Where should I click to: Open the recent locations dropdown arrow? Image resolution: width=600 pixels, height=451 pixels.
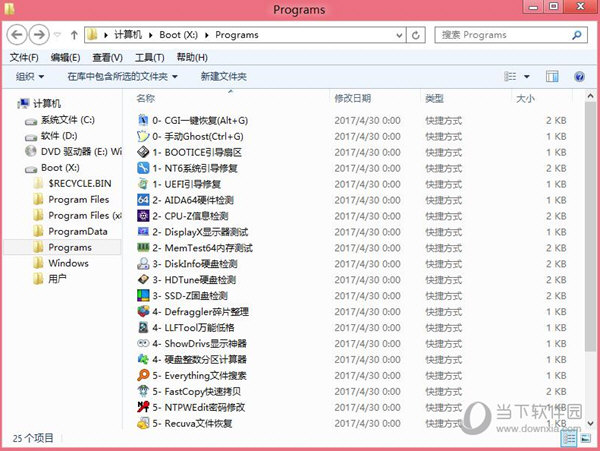coord(57,35)
